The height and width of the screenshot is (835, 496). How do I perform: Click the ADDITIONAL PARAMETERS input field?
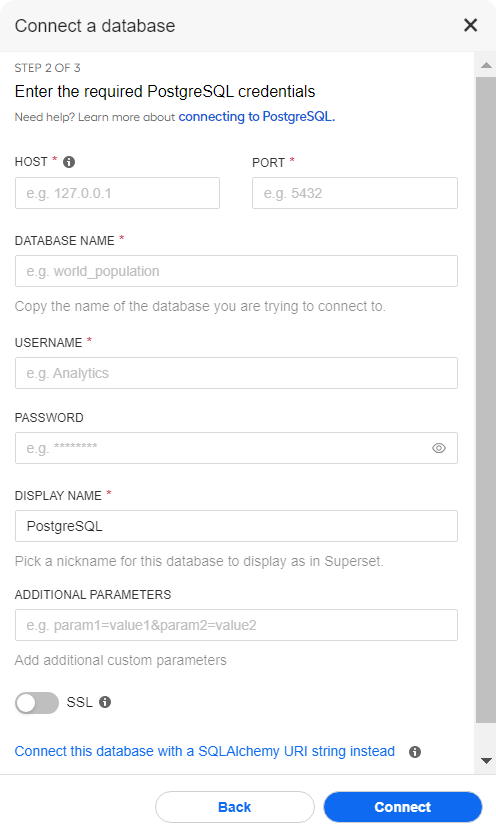[x=236, y=625]
